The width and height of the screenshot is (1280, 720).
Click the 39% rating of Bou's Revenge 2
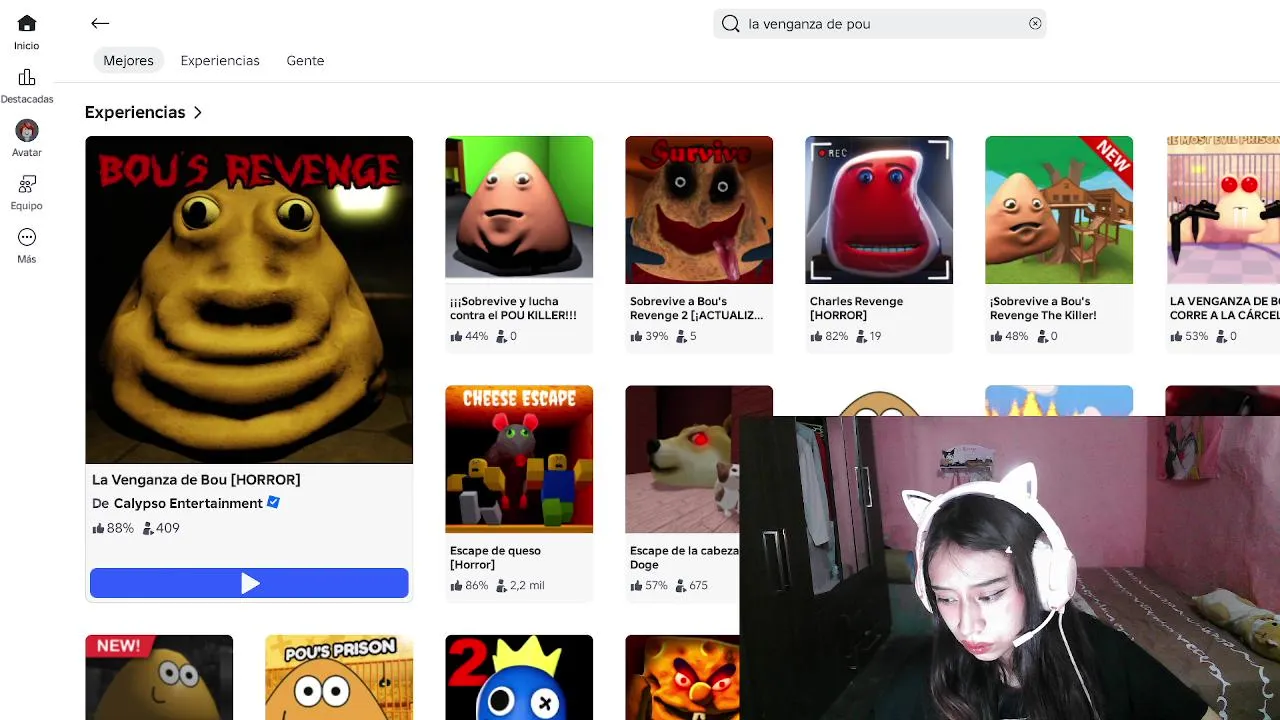[x=649, y=336]
